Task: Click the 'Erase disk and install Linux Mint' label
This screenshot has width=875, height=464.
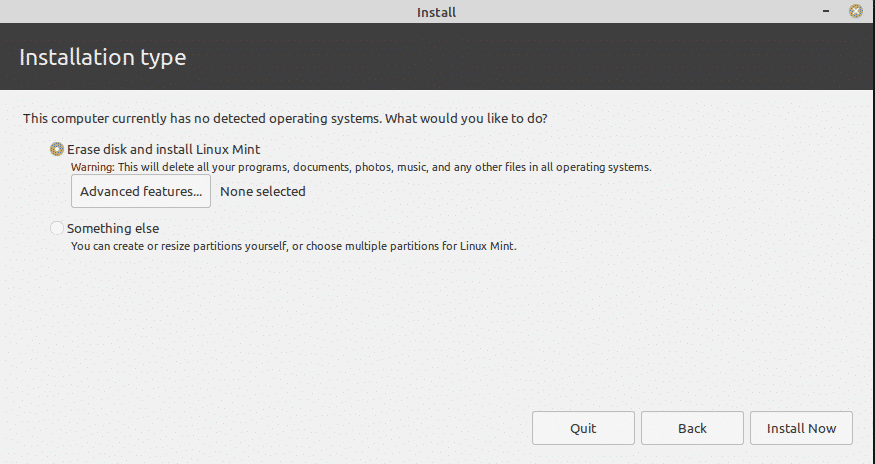Action: 164,149
